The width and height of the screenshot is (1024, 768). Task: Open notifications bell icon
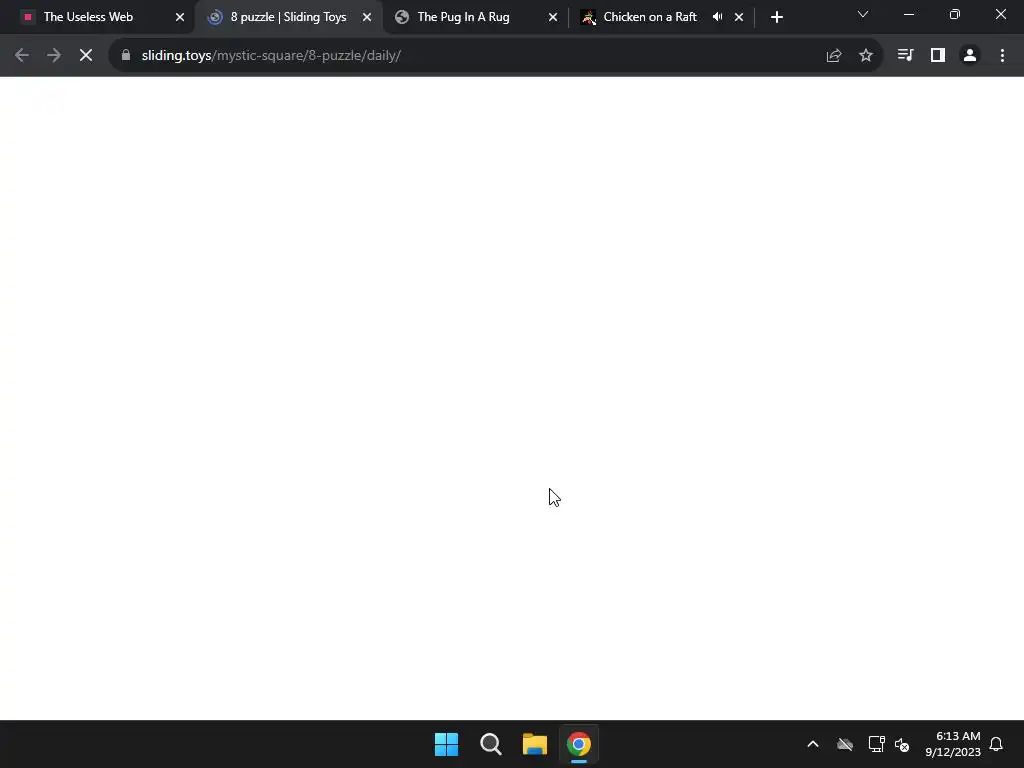pyautogui.click(x=997, y=744)
